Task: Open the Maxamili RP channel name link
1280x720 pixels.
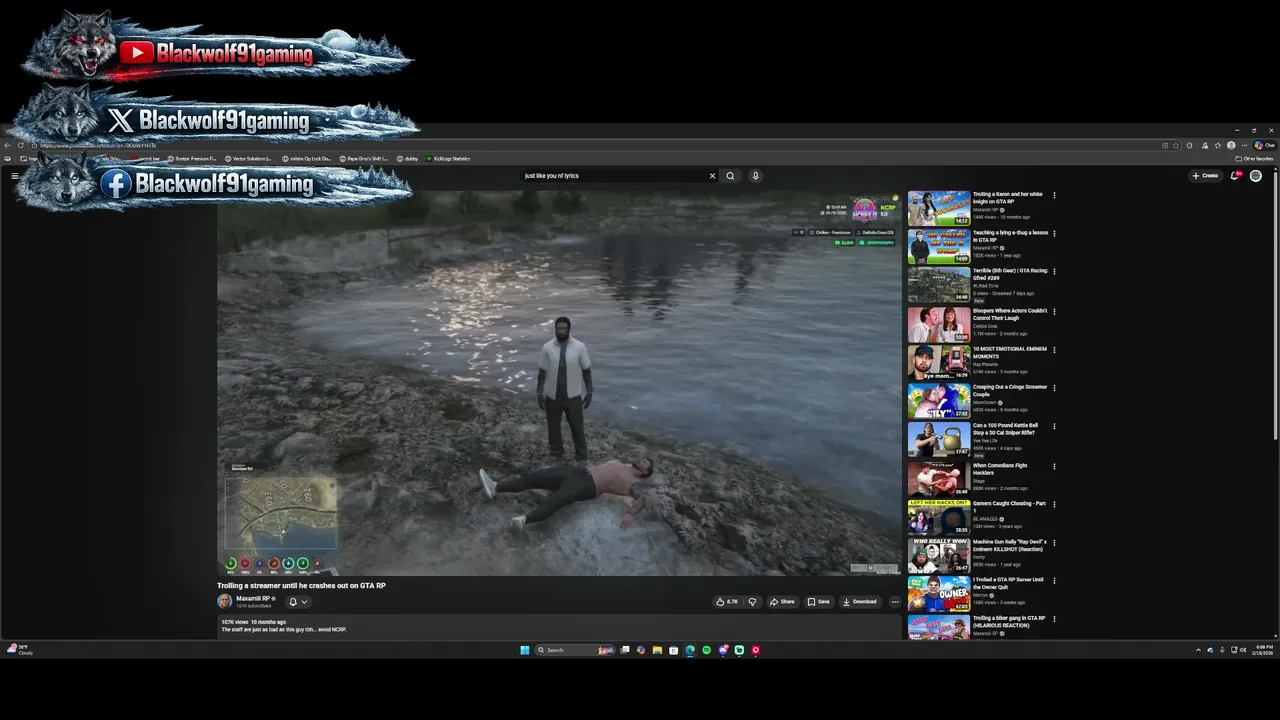Action: 253,598
